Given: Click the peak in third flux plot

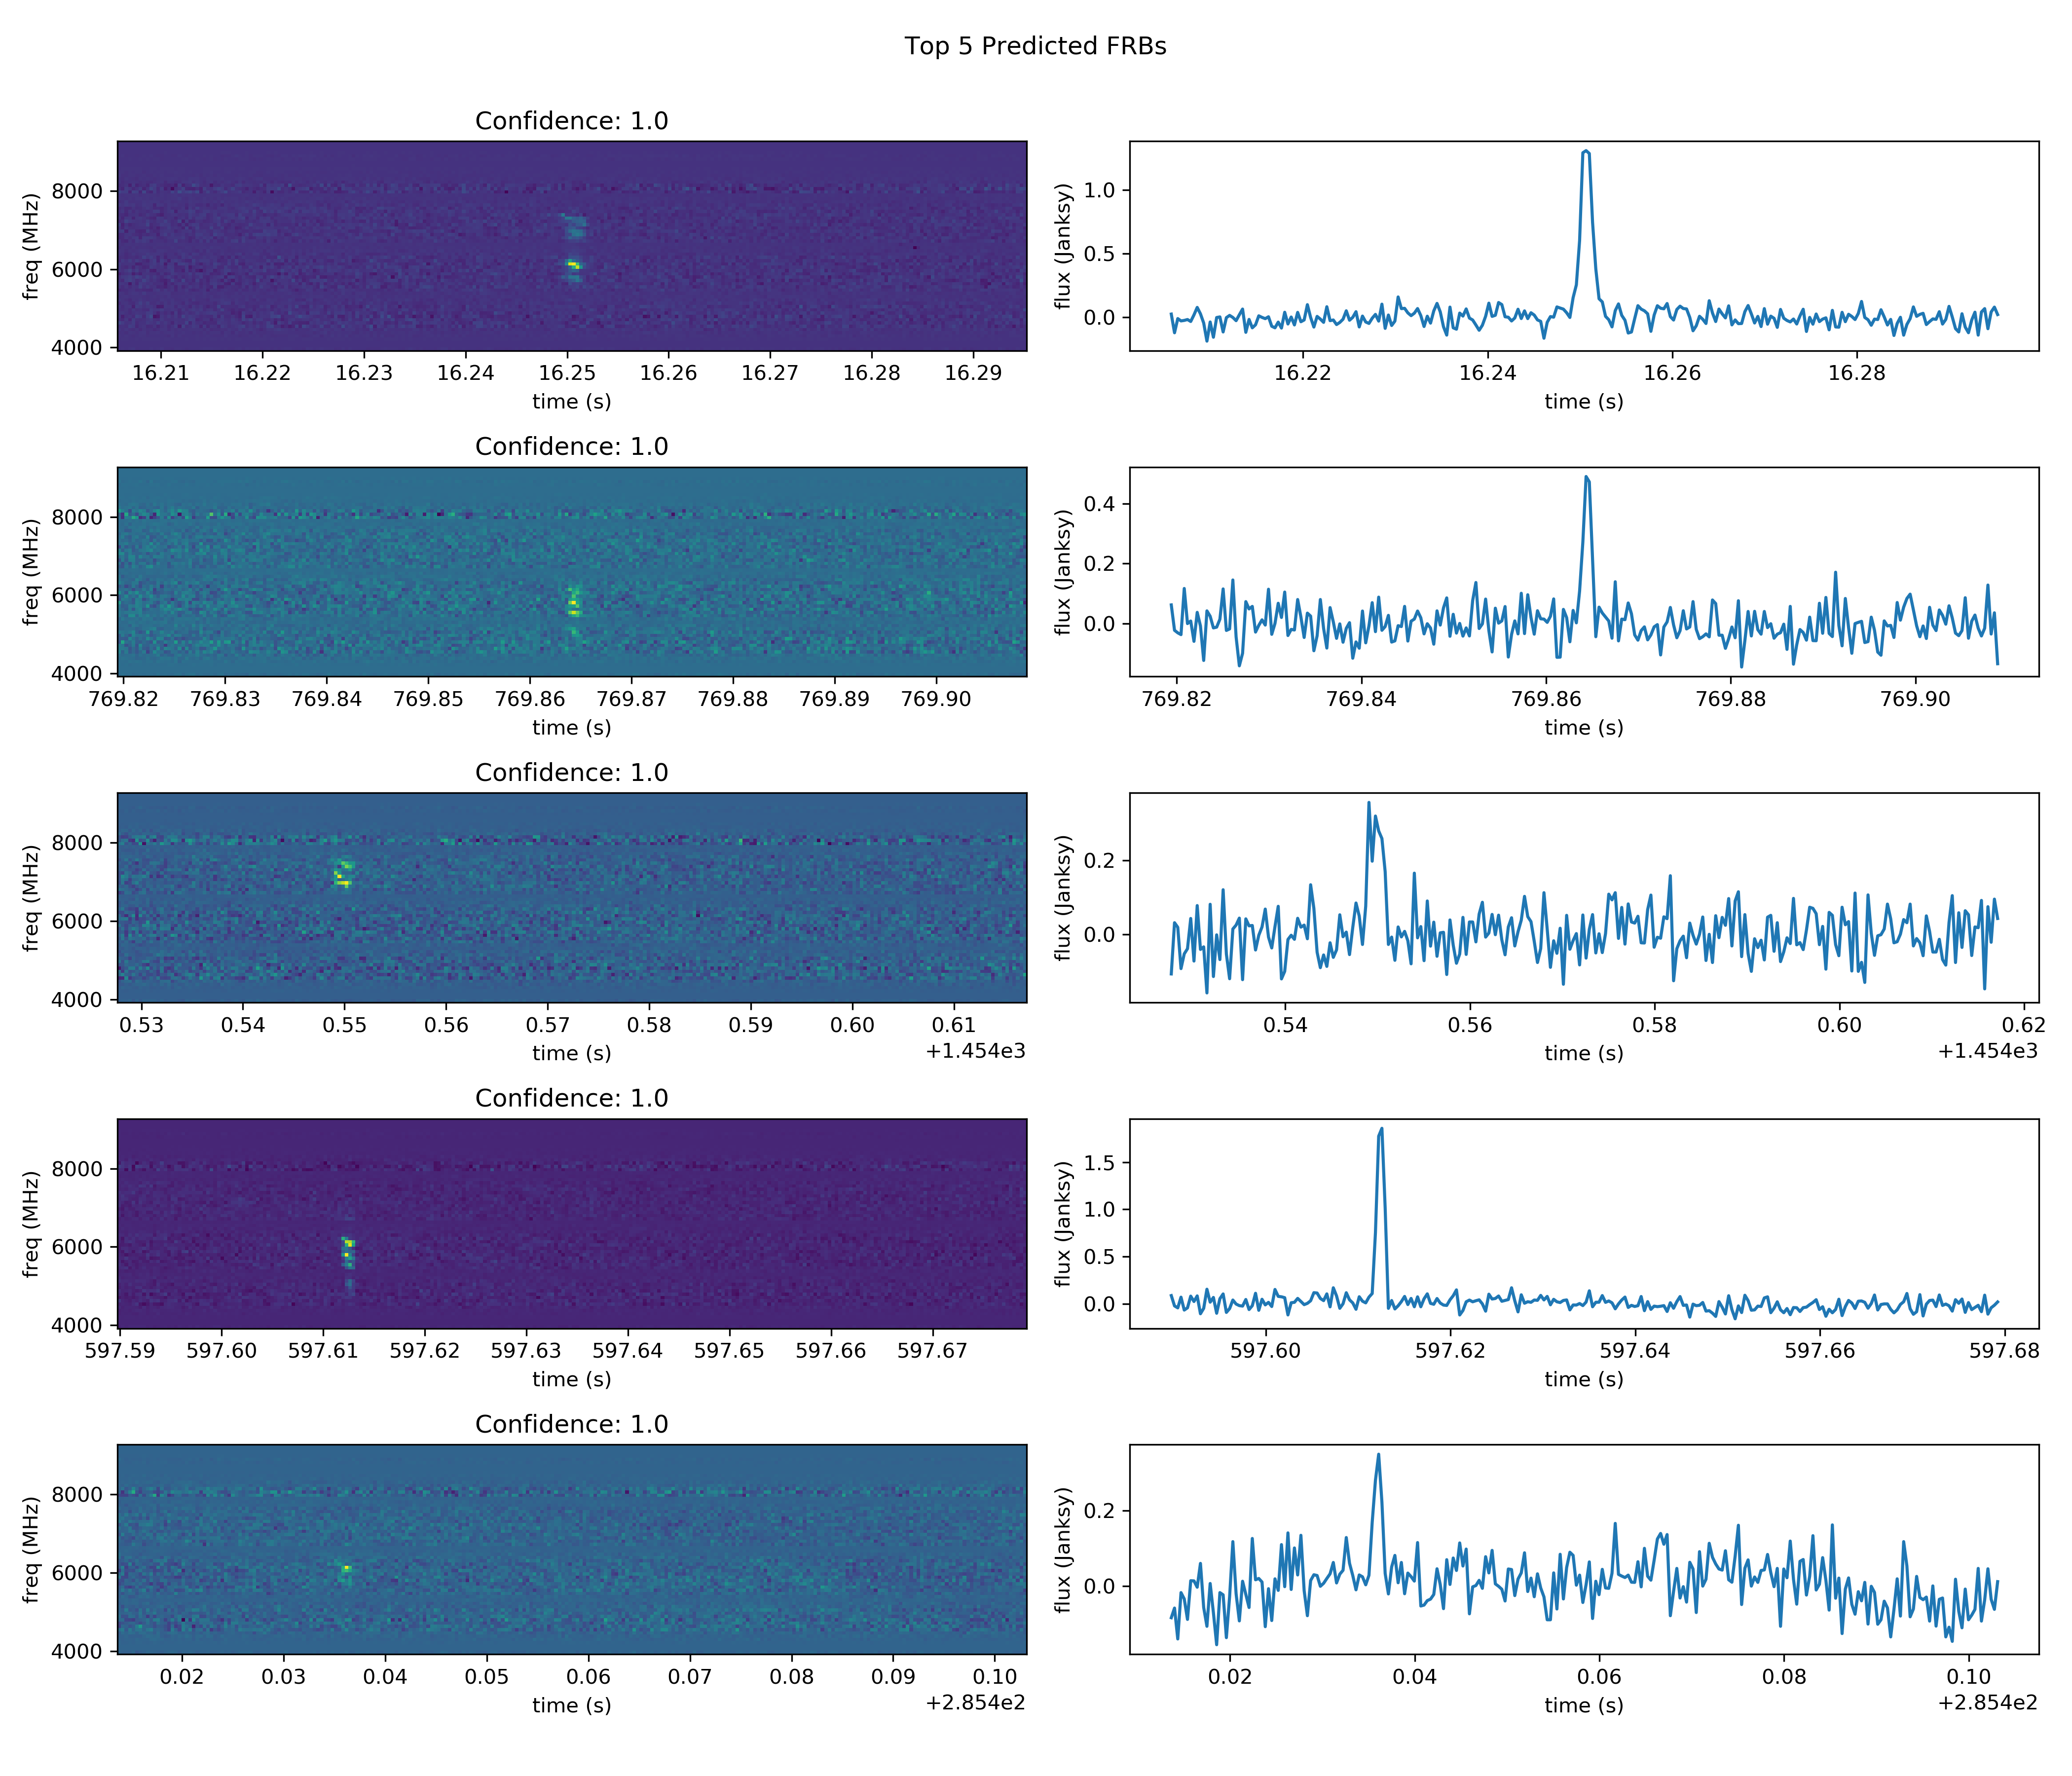Looking at the screenshot, I should pos(1369,803).
